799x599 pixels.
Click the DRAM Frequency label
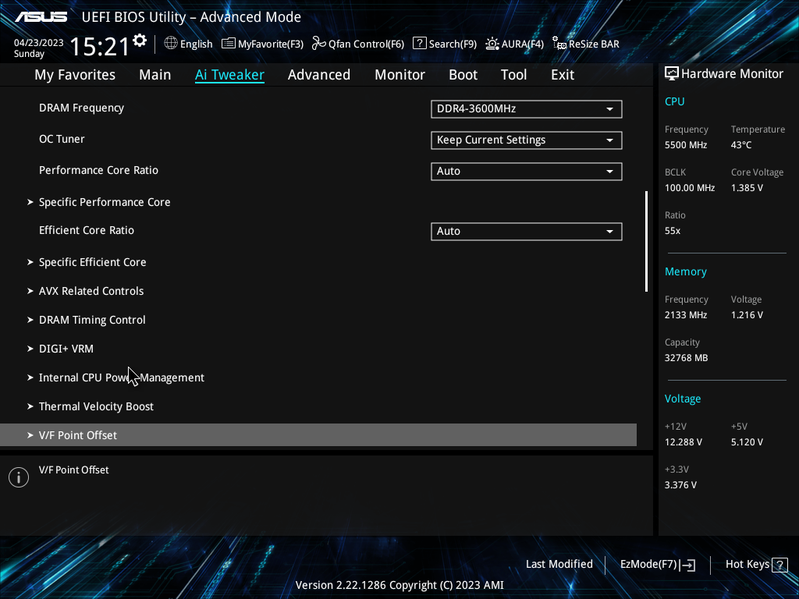(82, 108)
